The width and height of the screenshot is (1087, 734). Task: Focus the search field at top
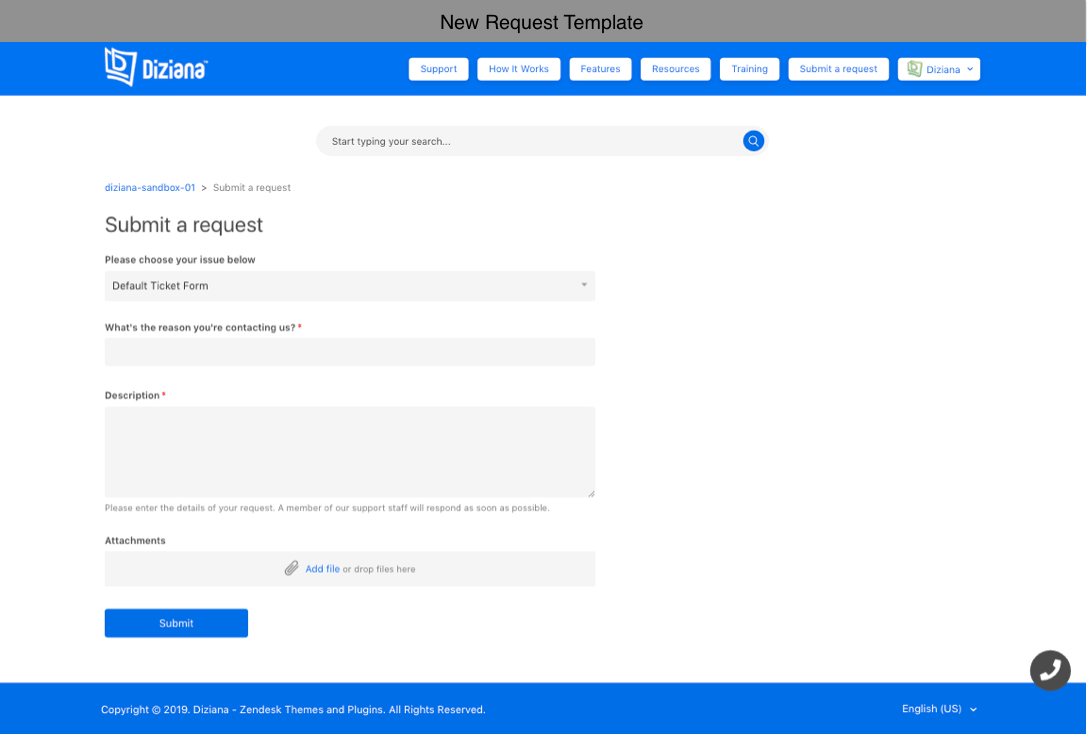(x=530, y=141)
